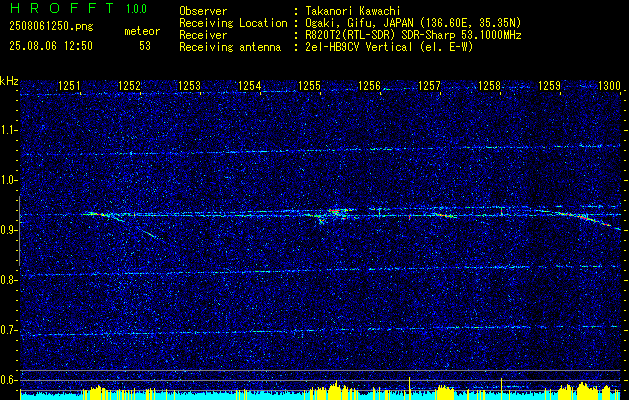Click the 1.1 kHz frequency label
This screenshot has width=629, height=400.
[9, 130]
